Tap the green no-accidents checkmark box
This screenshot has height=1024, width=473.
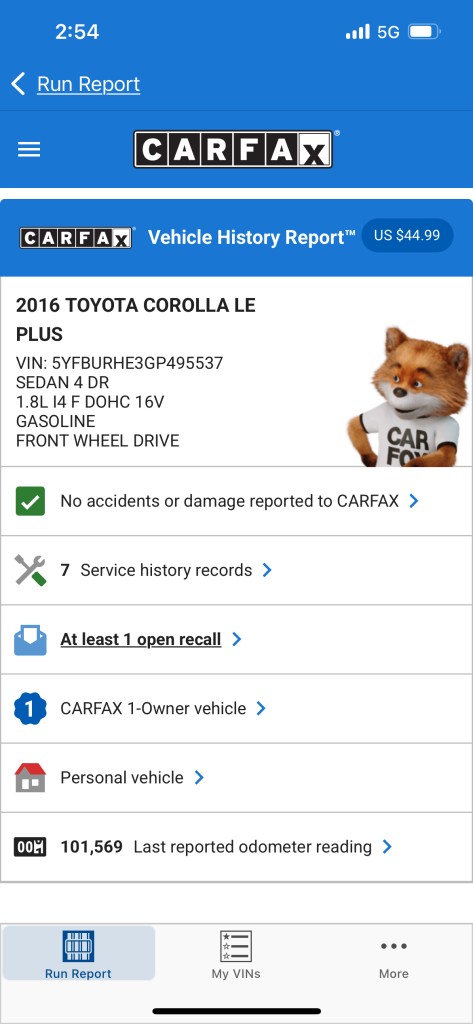click(x=30, y=501)
